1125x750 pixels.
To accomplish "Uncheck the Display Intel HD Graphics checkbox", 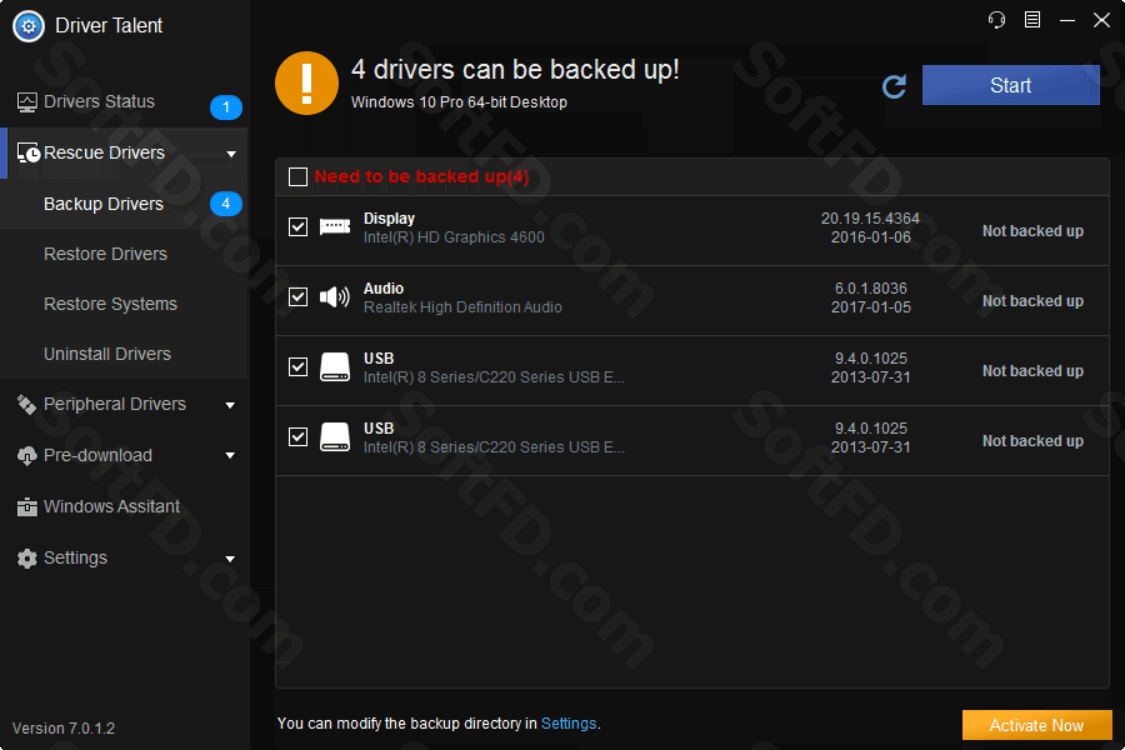I will pos(298,227).
